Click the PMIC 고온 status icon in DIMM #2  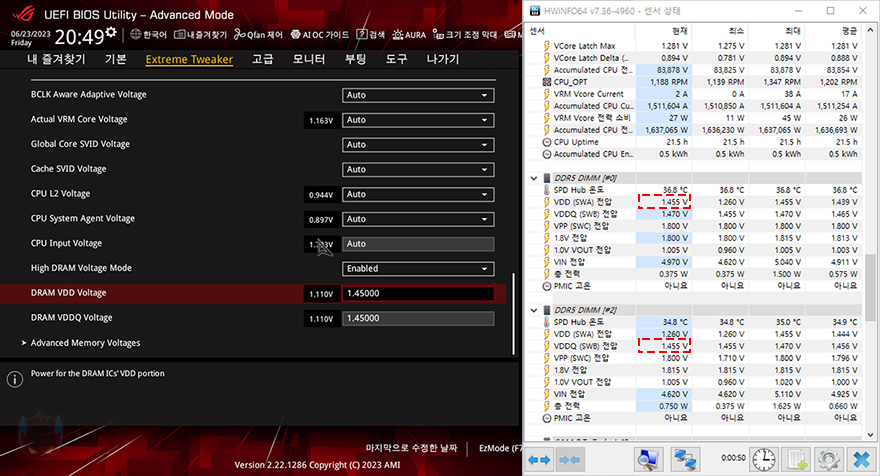tap(547, 418)
